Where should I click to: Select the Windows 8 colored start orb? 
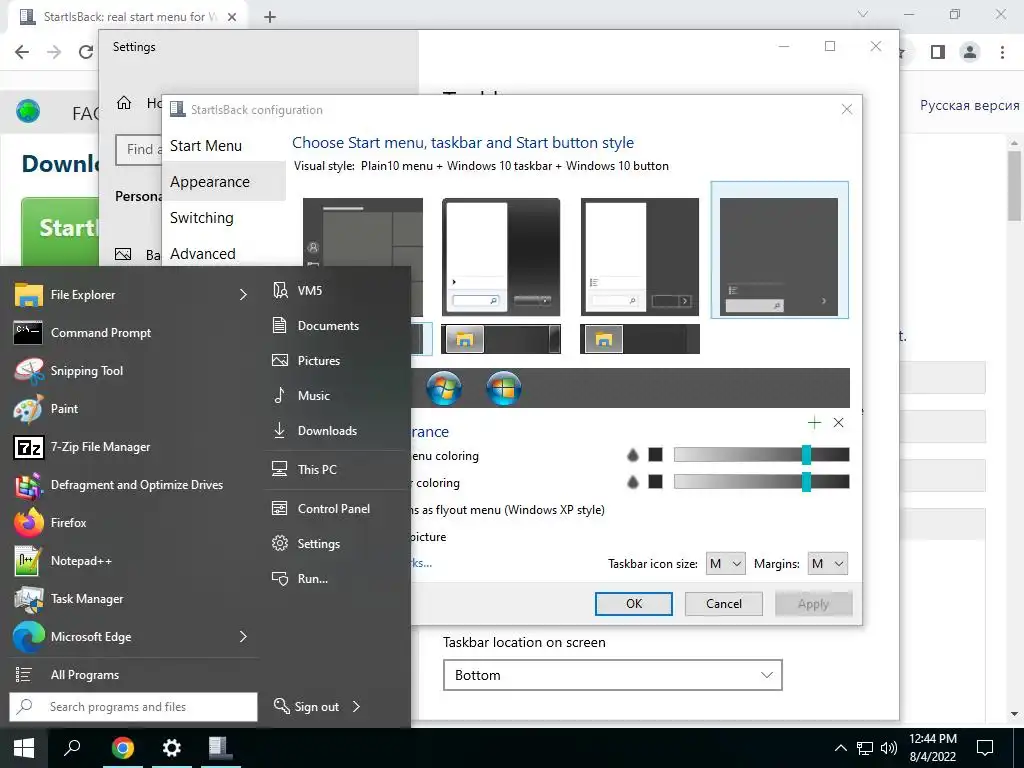tap(504, 388)
